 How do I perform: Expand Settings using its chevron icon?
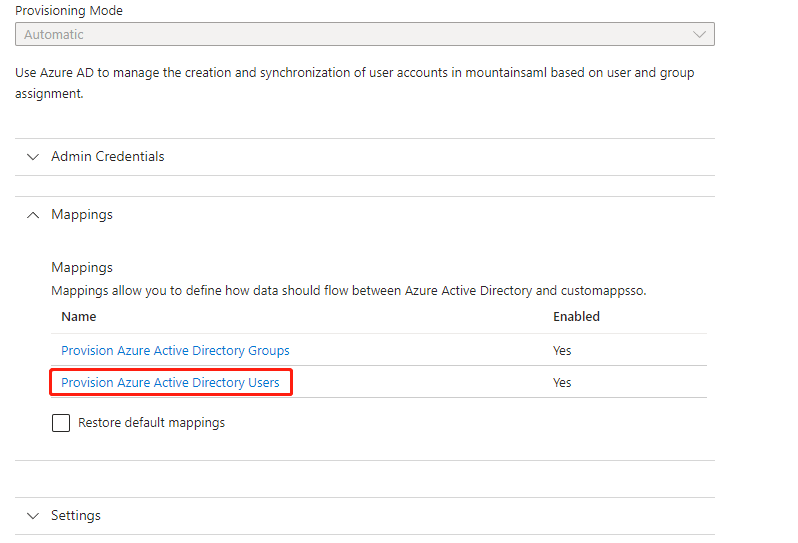[33, 516]
